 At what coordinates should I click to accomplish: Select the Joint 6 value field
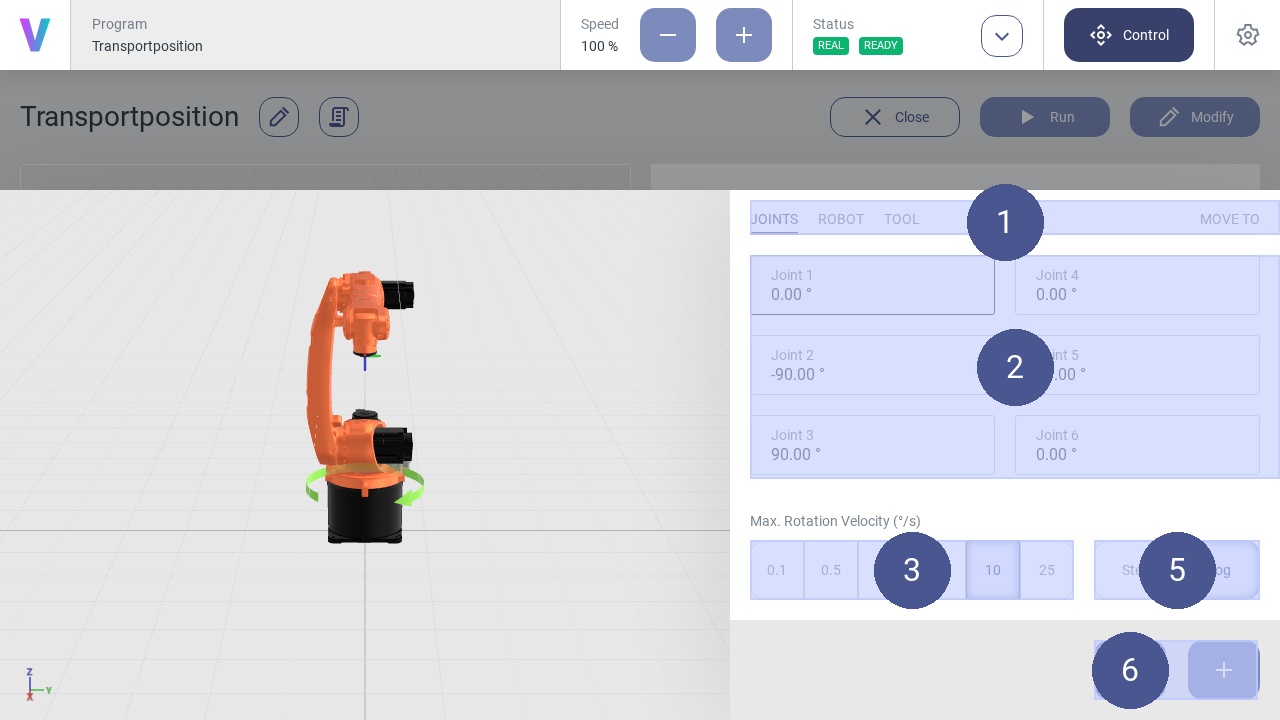click(1137, 445)
